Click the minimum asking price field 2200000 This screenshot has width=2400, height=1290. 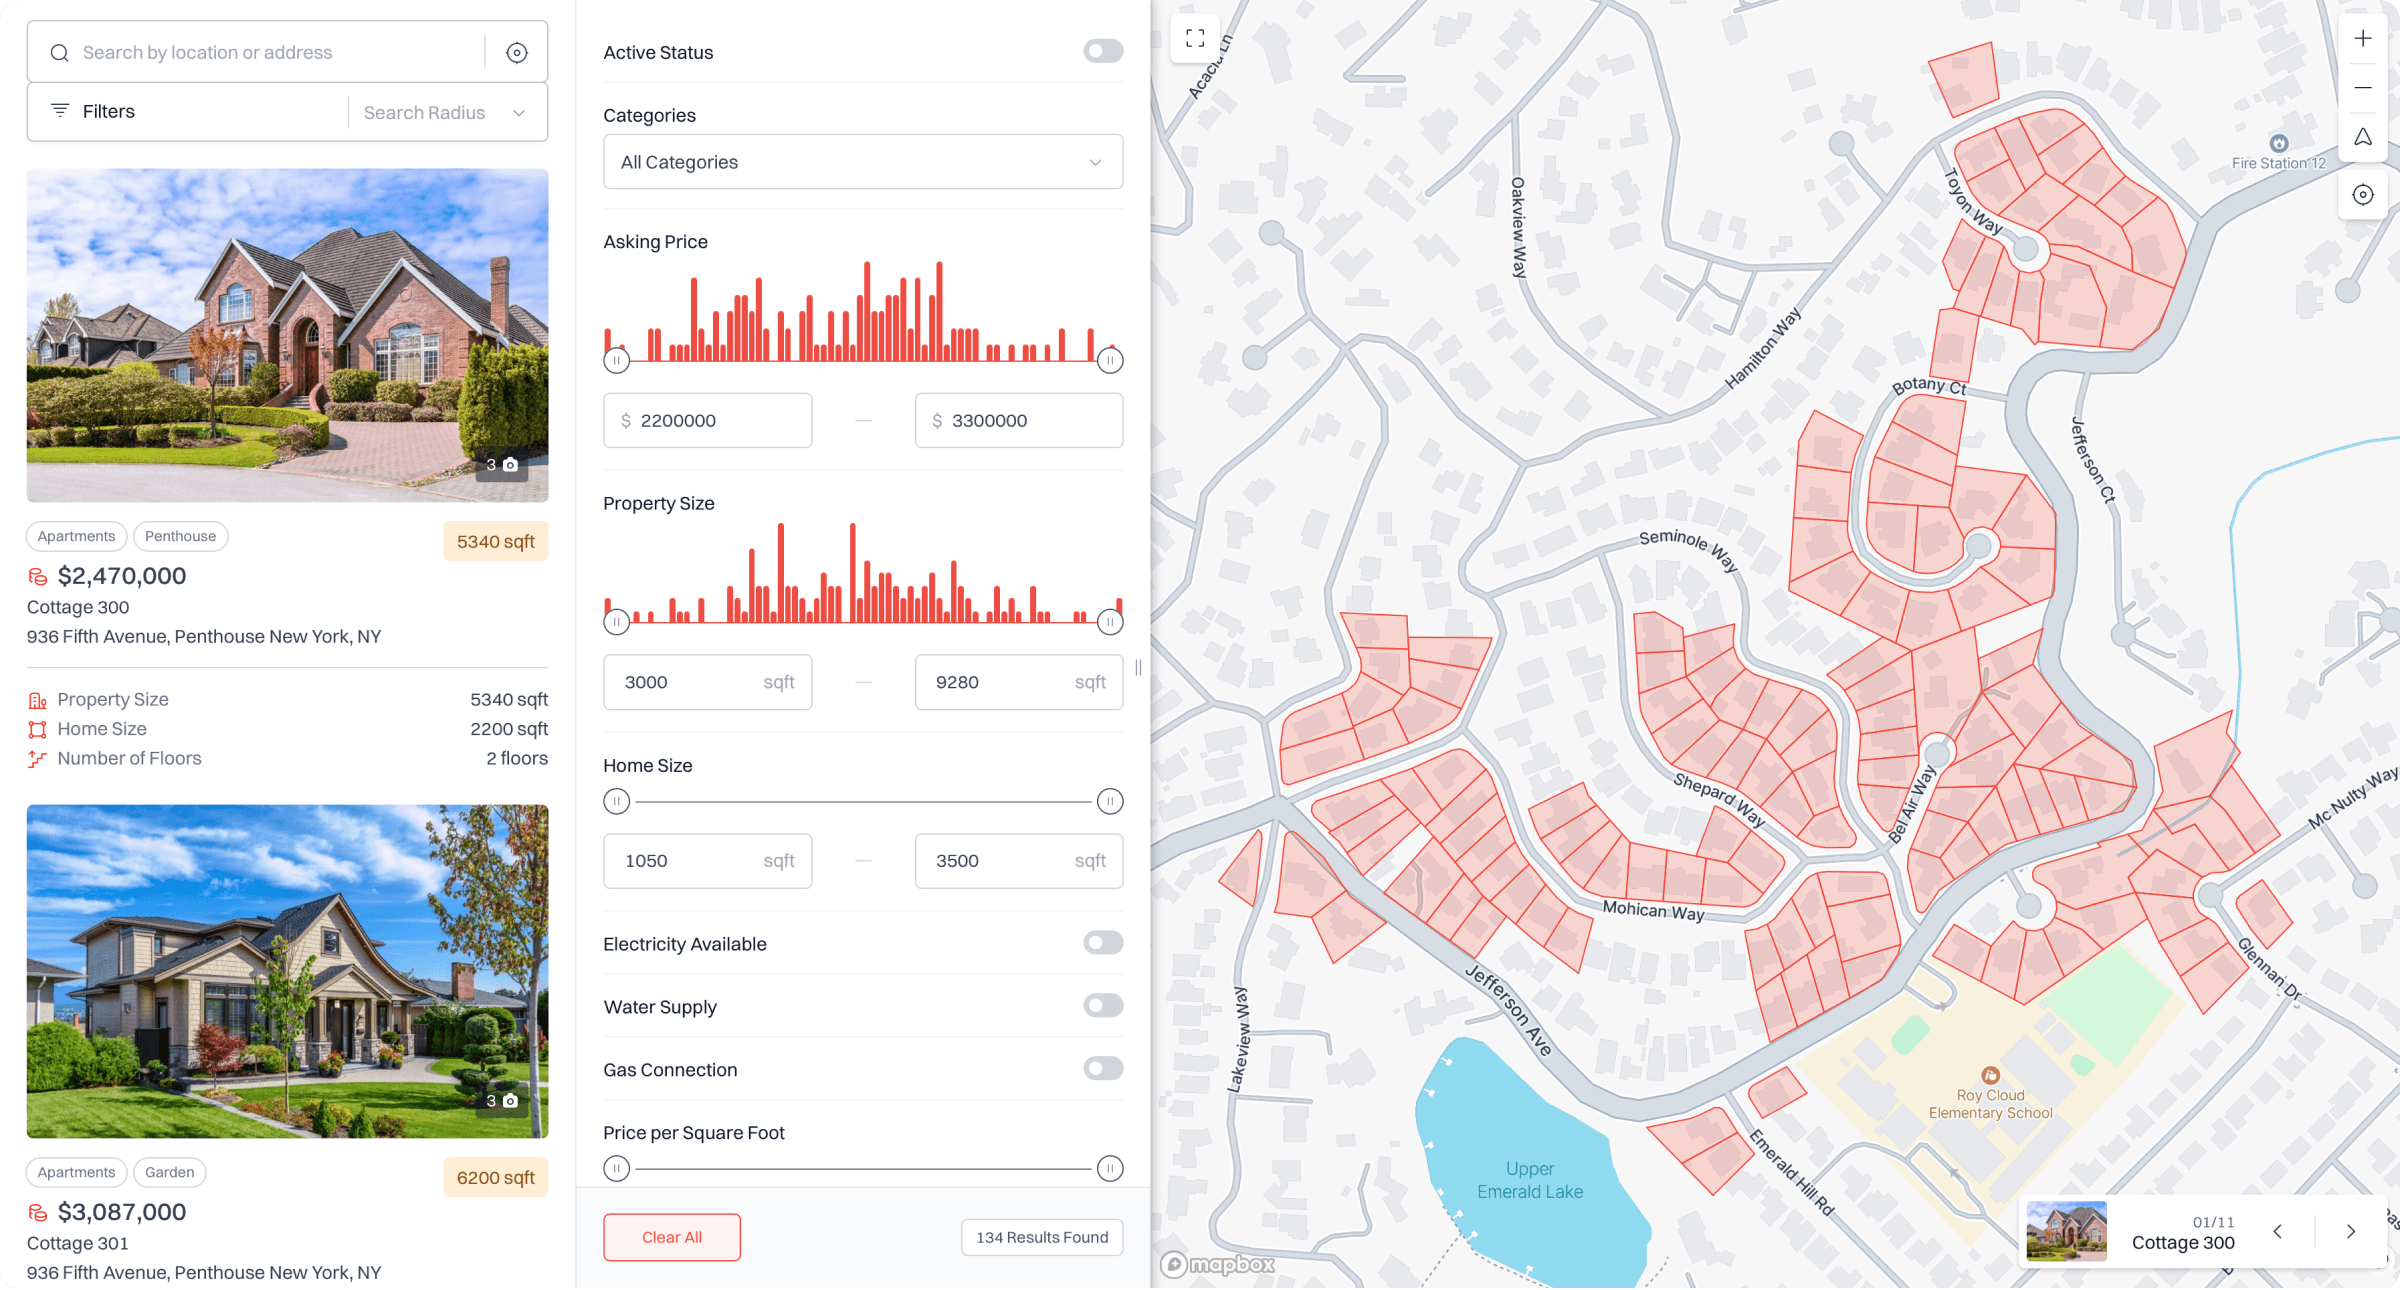(x=708, y=421)
